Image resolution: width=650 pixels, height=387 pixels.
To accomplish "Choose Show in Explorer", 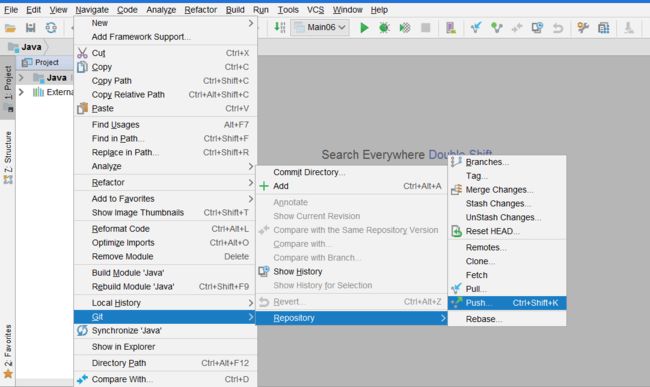I will point(165,347).
